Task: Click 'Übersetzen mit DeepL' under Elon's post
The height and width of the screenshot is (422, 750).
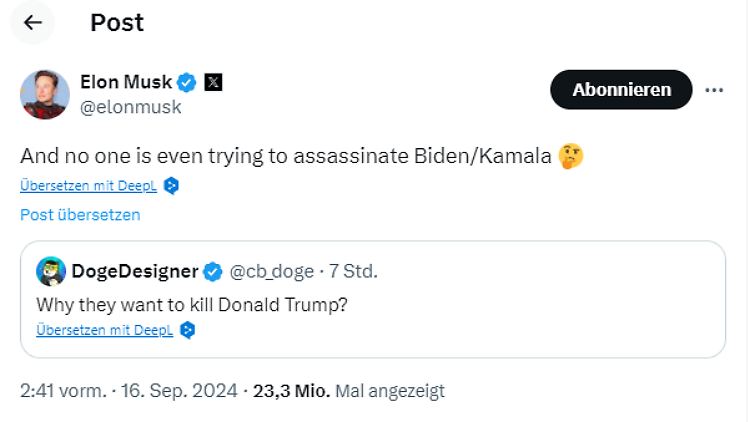Action: [x=88, y=186]
